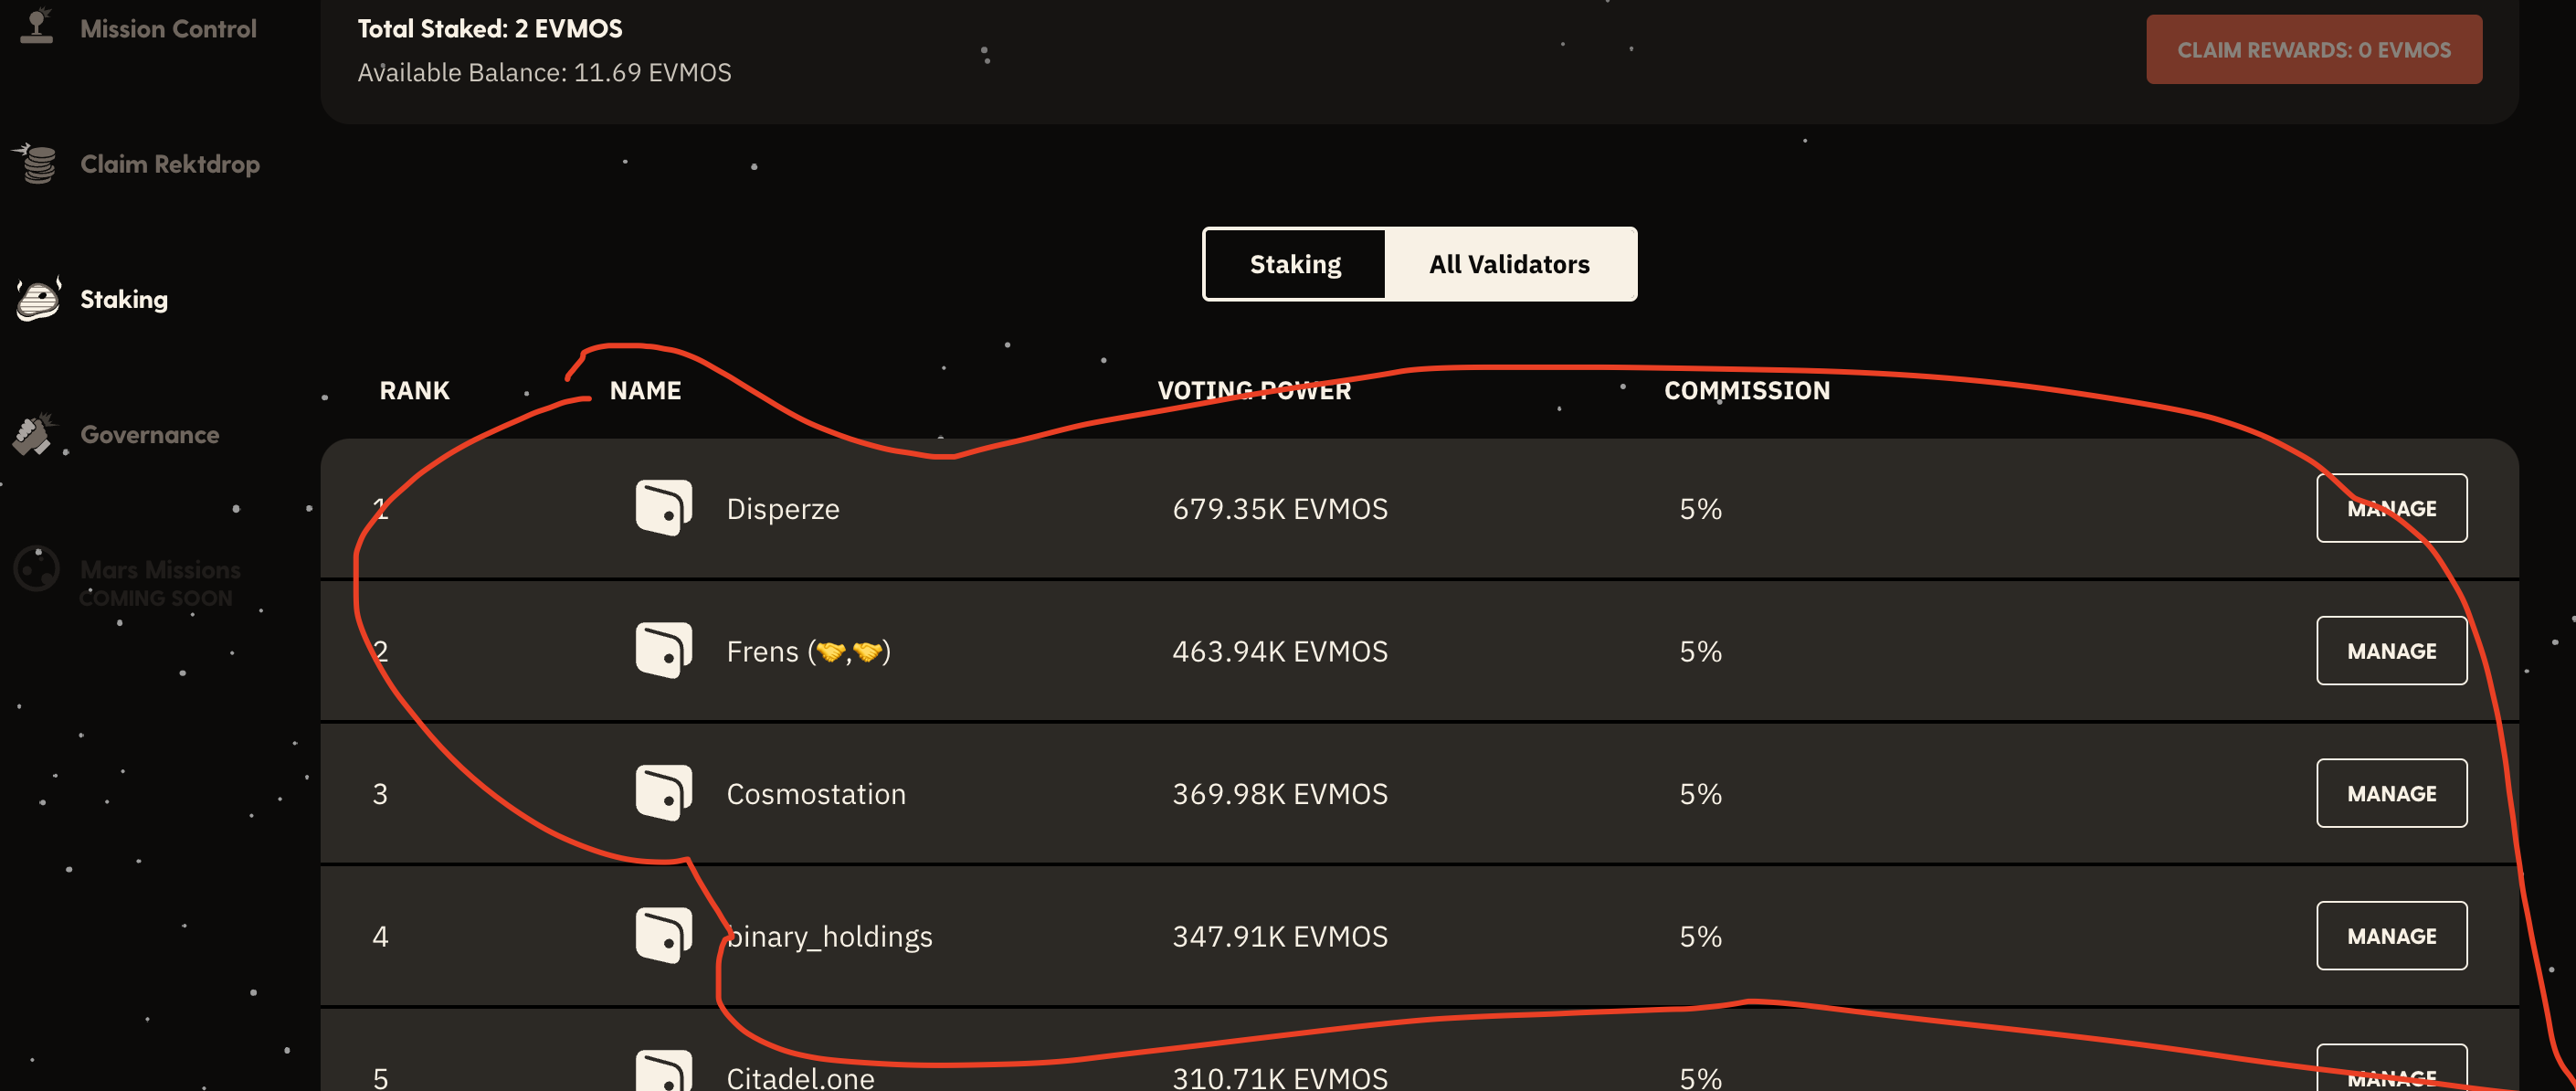Manage the Disperze validator stake
Viewport: 2576px width, 1091px height.
pyautogui.click(x=2391, y=508)
